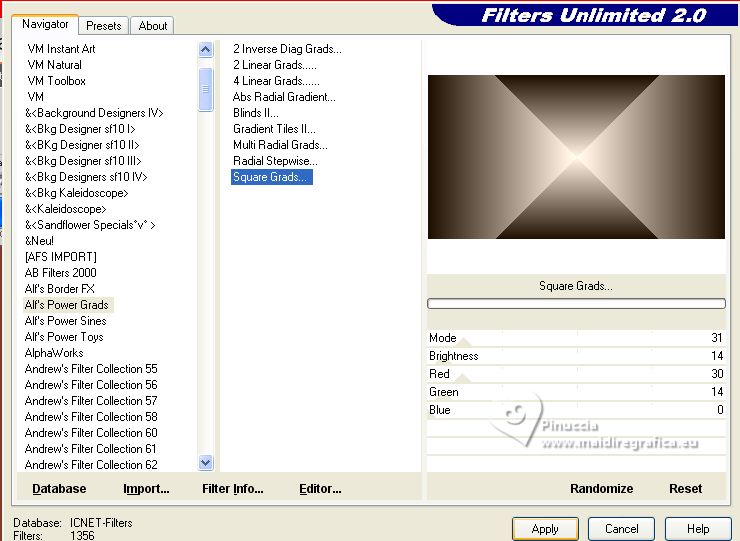Select the [AFS IMPORT] category
This screenshot has width=740, height=541.
[60, 257]
